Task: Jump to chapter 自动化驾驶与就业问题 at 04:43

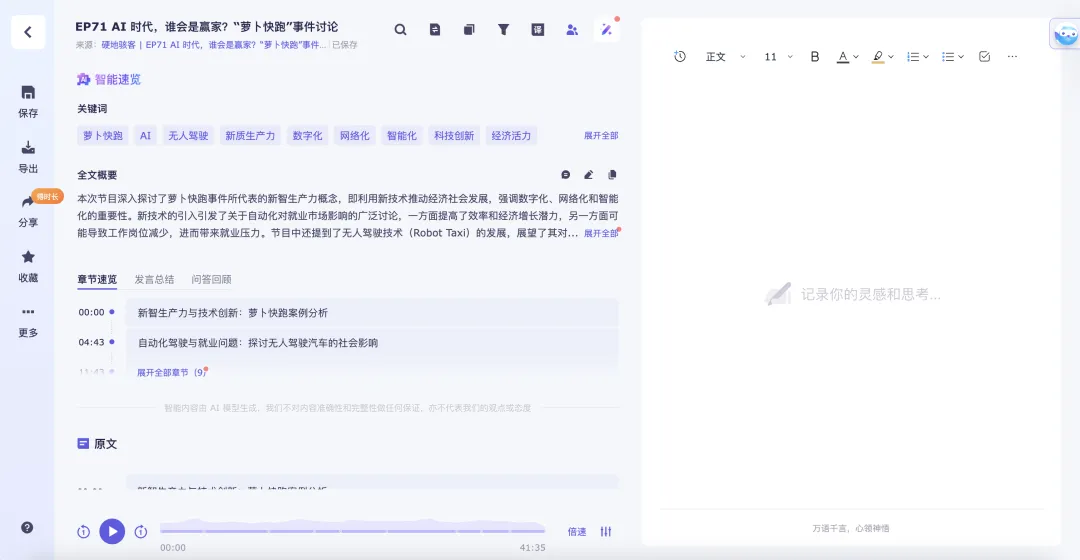Action: [371, 343]
